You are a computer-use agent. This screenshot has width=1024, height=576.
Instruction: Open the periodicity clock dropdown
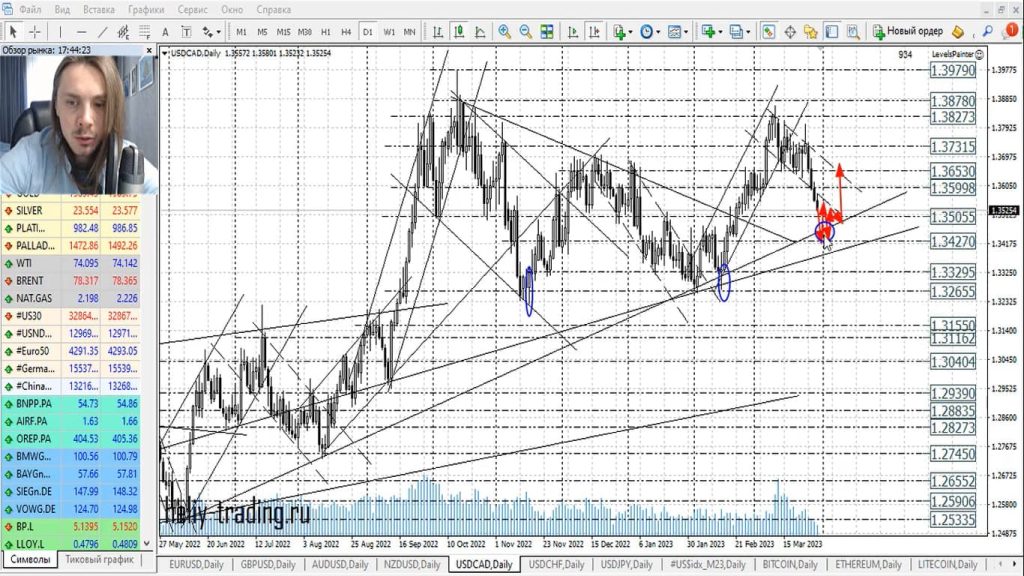pos(652,31)
